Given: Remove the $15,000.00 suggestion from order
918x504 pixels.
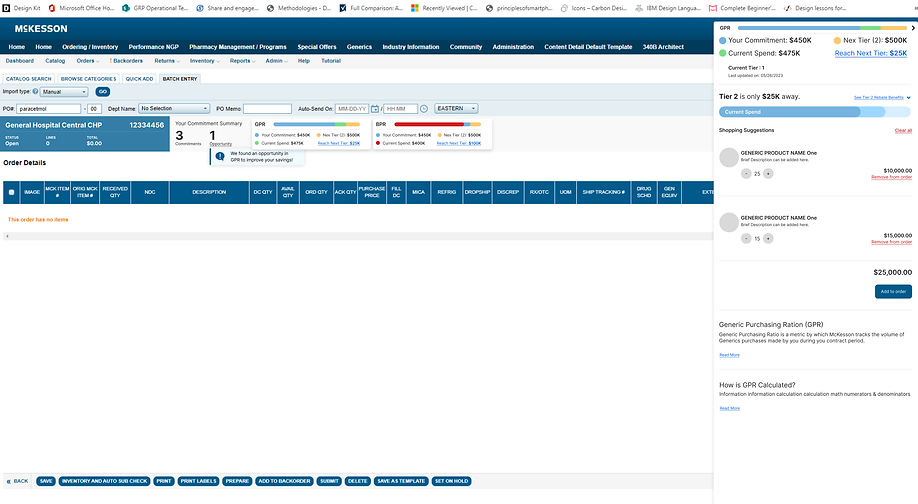Looking at the screenshot, I should click(891, 242).
